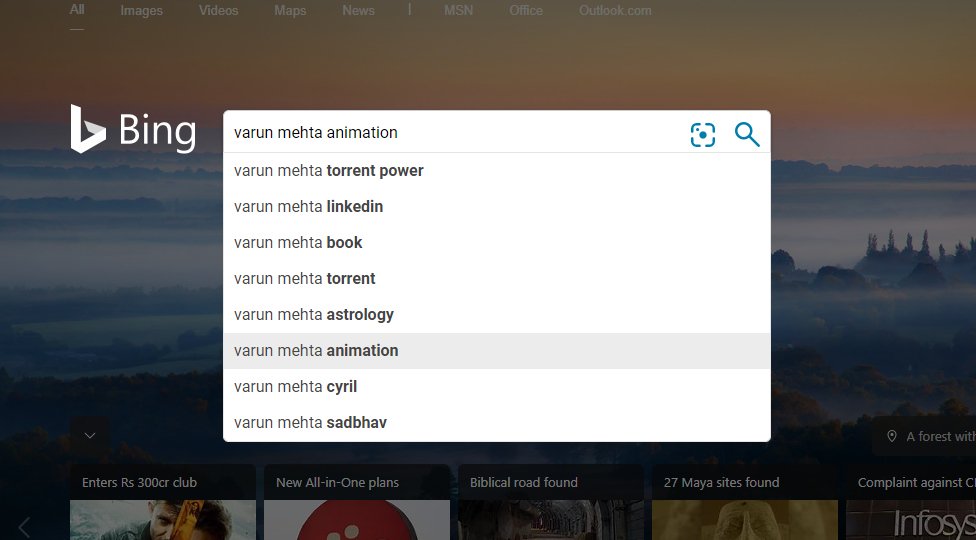Click 'A forest with' image caption
The width and height of the screenshot is (976, 540).
(x=941, y=437)
